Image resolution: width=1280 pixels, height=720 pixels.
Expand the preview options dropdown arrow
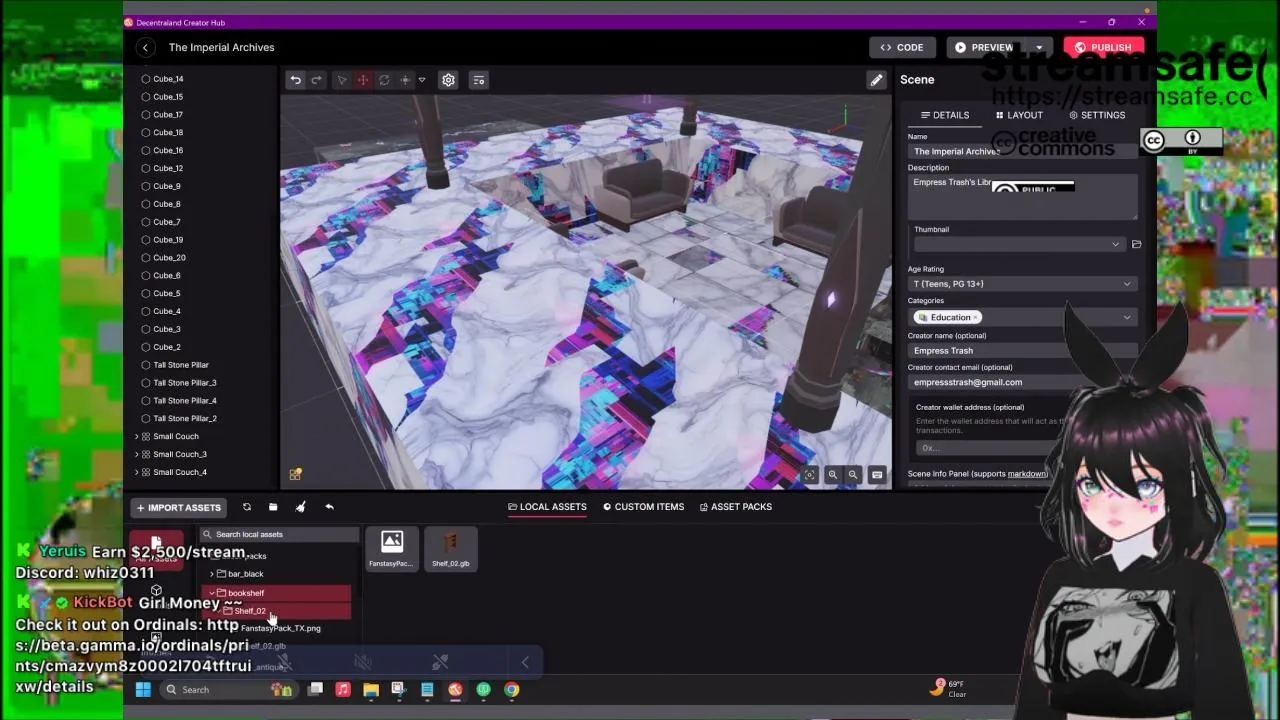pos(1039,47)
